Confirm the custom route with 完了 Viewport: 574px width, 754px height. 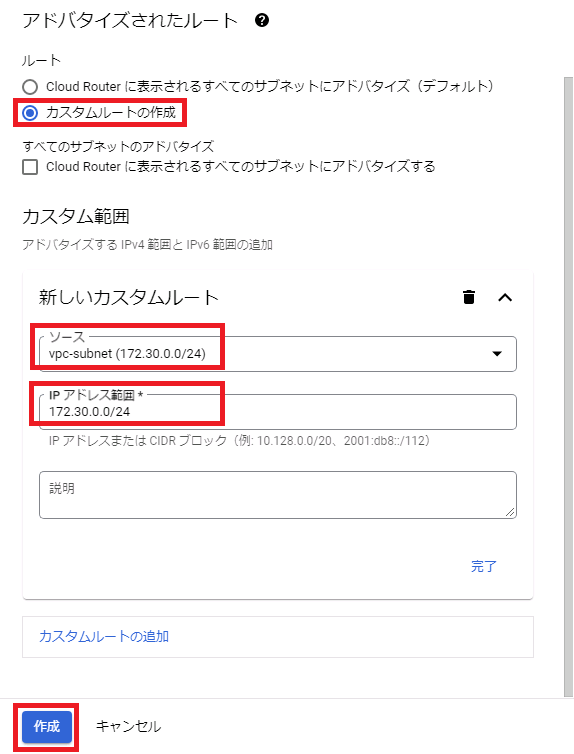(483, 566)
